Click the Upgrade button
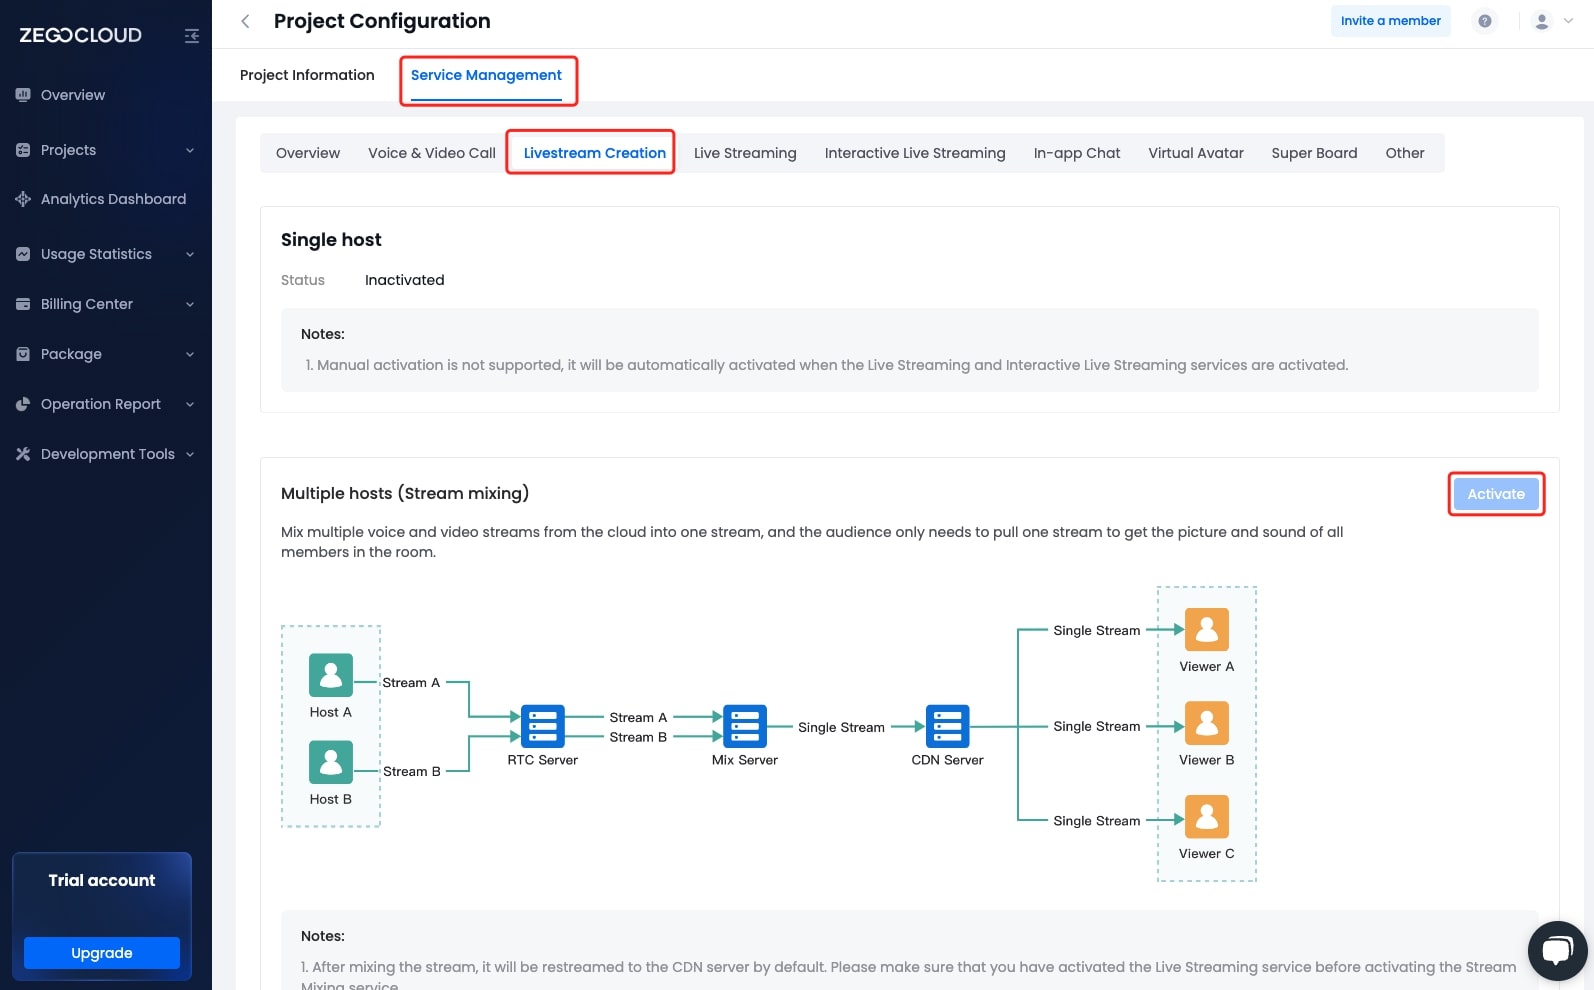Screen dimensions: 1594x990 pyautogui.click(x=102, y=953)
